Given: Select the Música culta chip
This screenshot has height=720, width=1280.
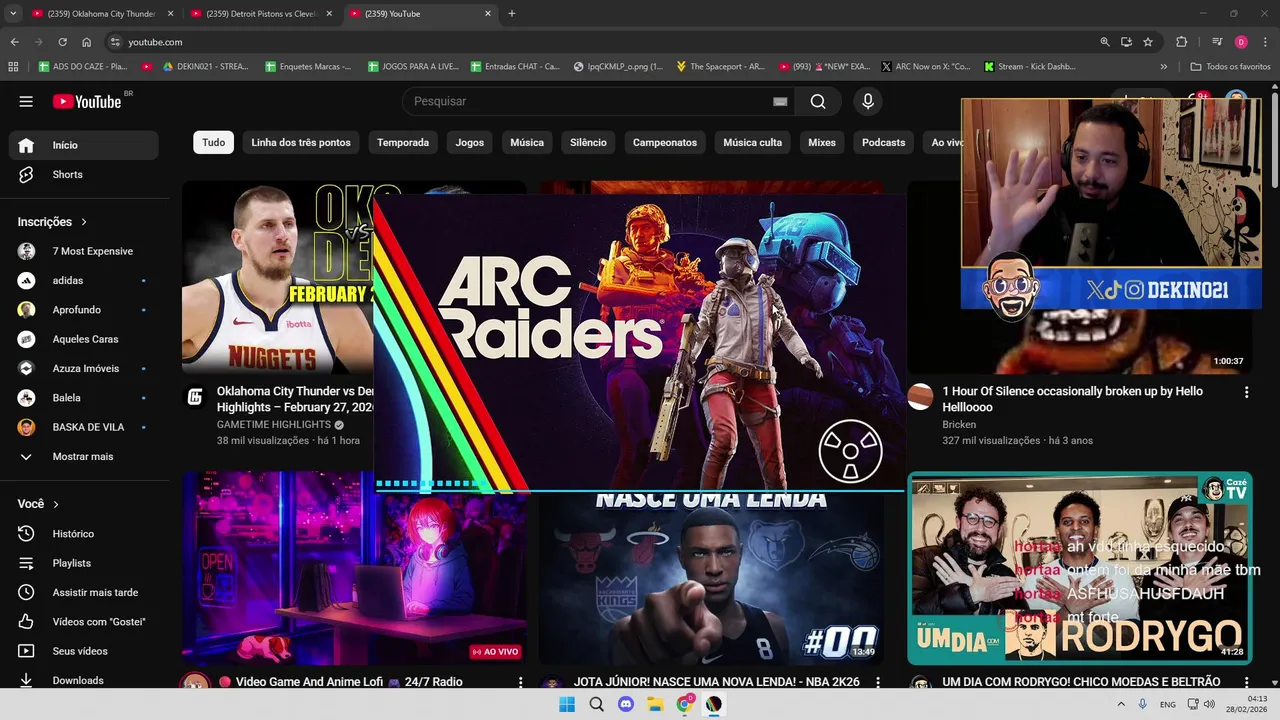Looking at the screenshot, I should click(753, 142).
